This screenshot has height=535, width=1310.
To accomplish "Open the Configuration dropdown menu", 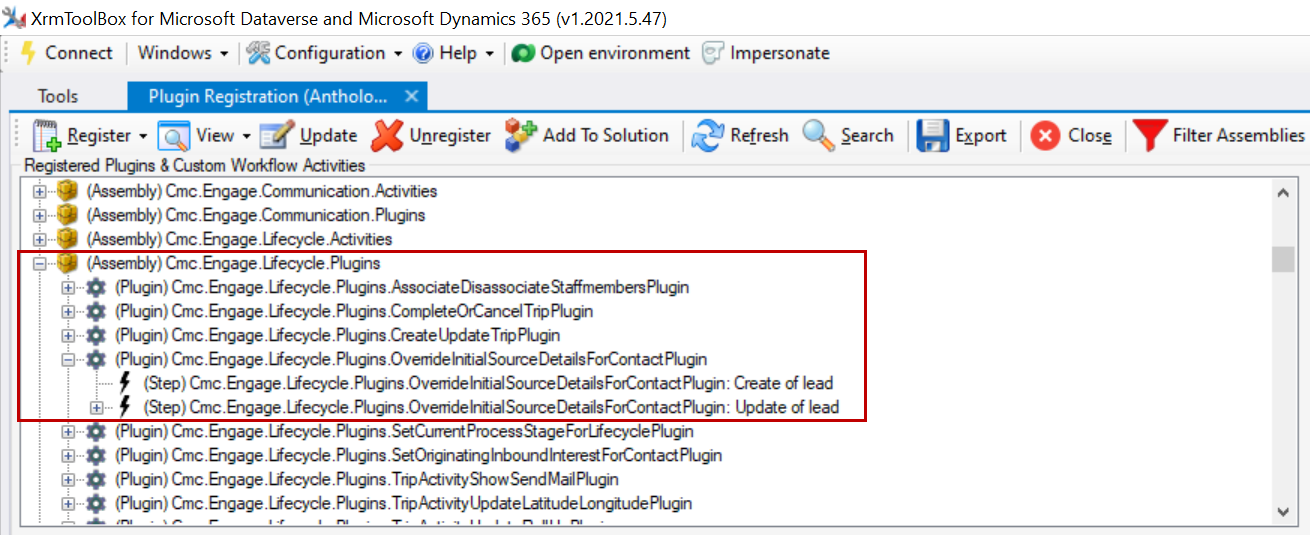I will click(x=325, y=53).
